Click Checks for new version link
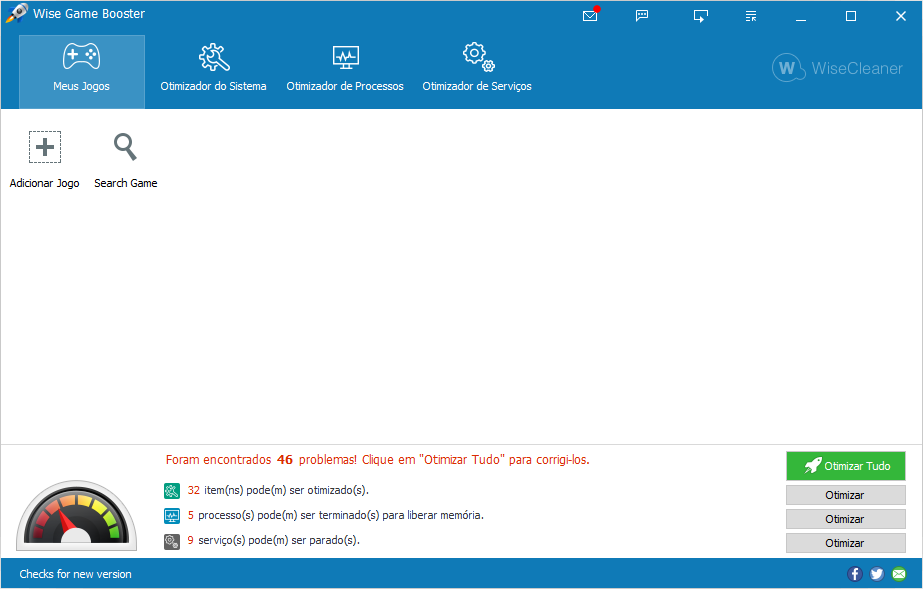 [x=75, y=574]
